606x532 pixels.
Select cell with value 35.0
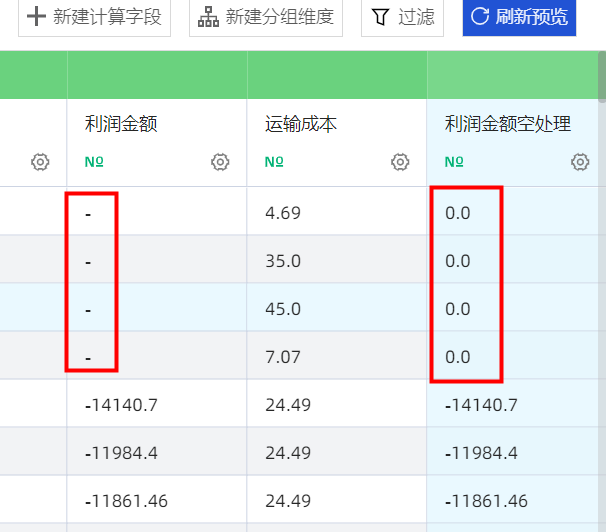click(x=283, y=261)
